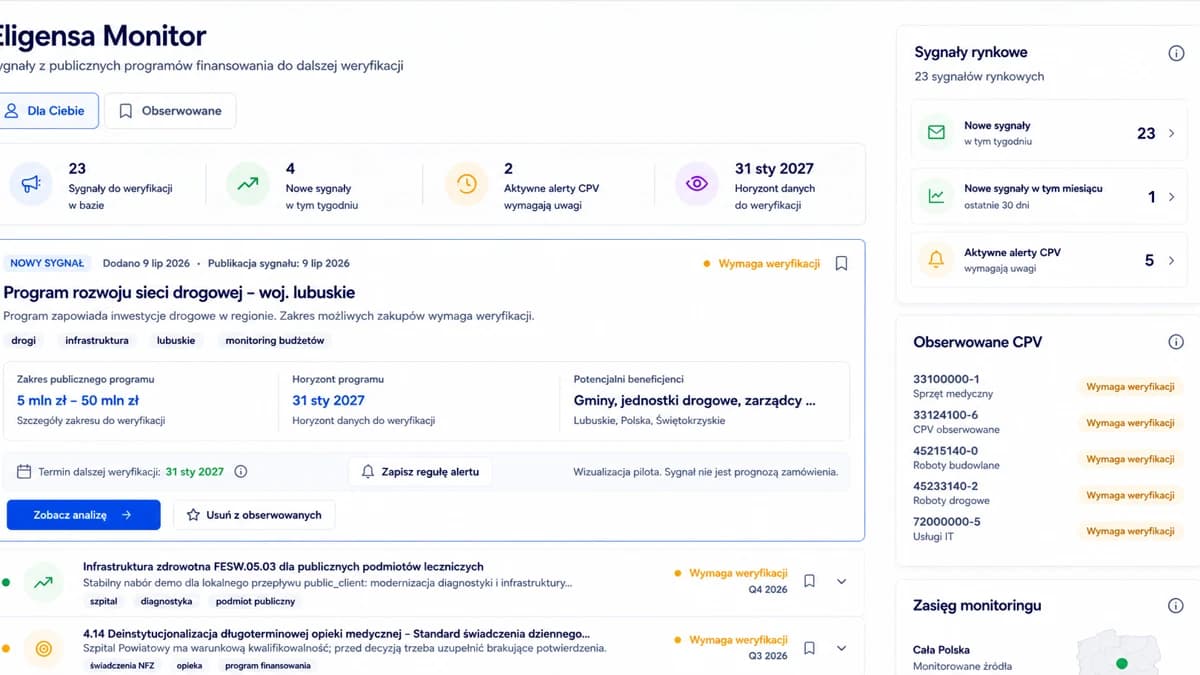Select the świadczenia NFZ tag
The image size is (1200, 675).
coord(120,665)
